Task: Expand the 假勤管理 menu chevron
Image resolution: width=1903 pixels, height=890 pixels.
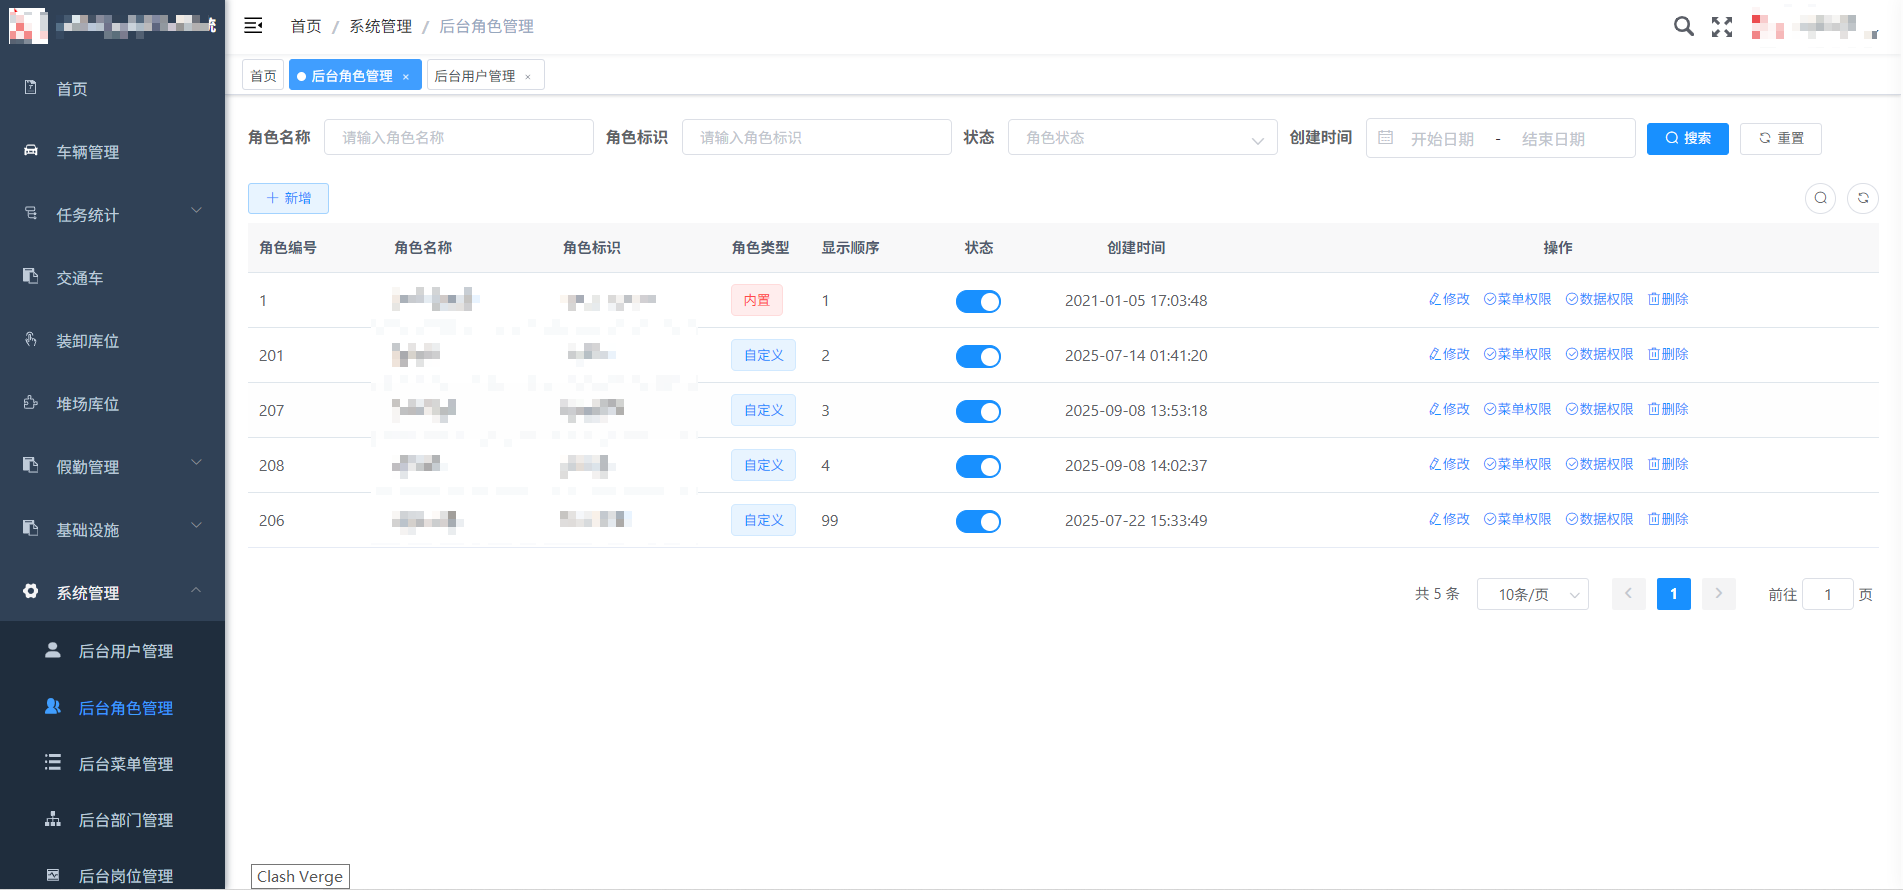Action: pos(196,463)
